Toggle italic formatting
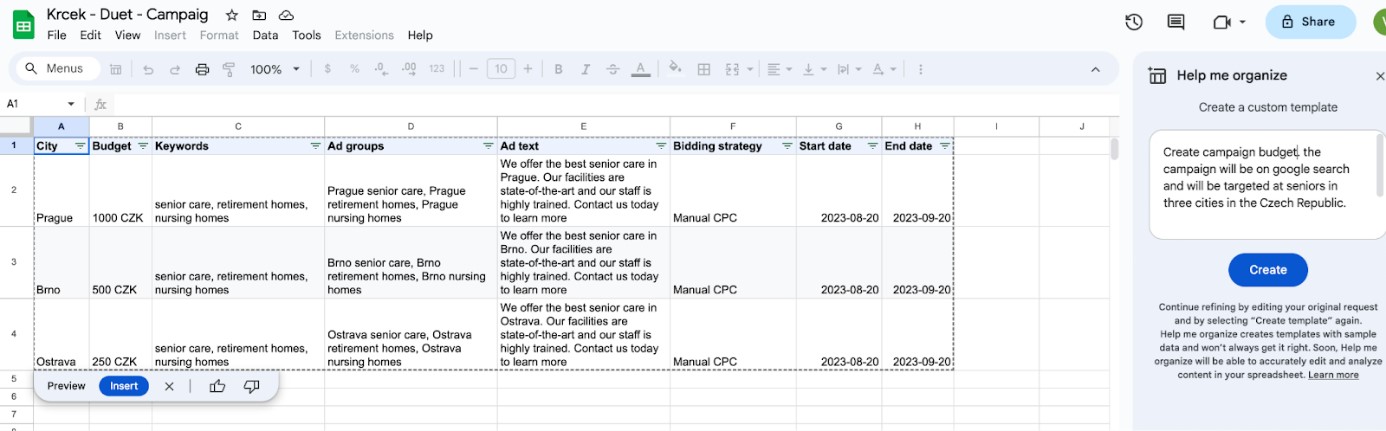Image resolution: width=1386 pixels, height=431 pixels. pyautogui.click(x=586, y=70)
